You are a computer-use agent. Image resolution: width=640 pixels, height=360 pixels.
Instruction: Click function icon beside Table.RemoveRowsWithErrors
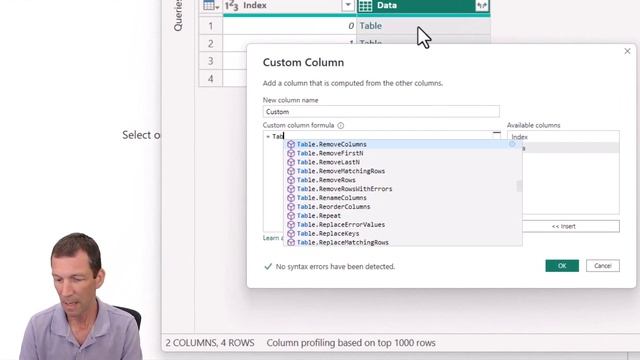[291, 189]
